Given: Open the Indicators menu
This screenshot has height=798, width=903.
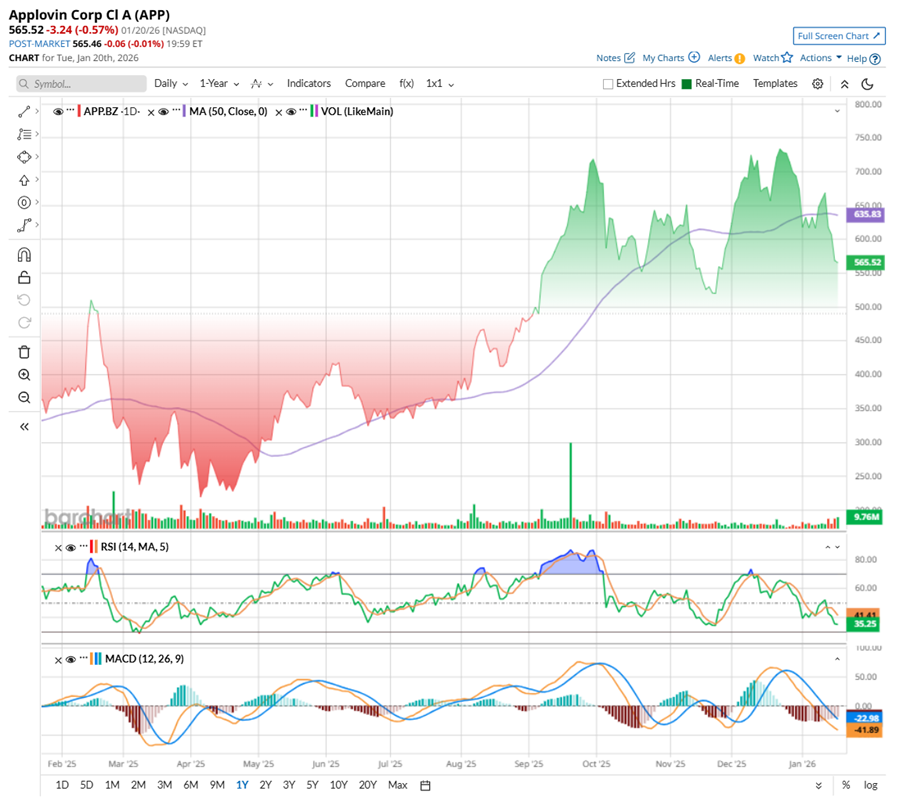Looking at the screenshot, I should point(309,83).
